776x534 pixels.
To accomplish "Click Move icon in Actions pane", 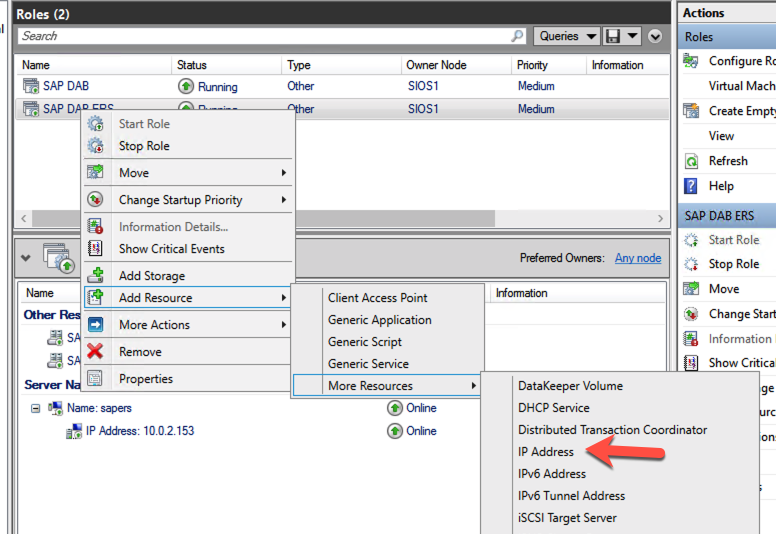I will click(691, 289).
